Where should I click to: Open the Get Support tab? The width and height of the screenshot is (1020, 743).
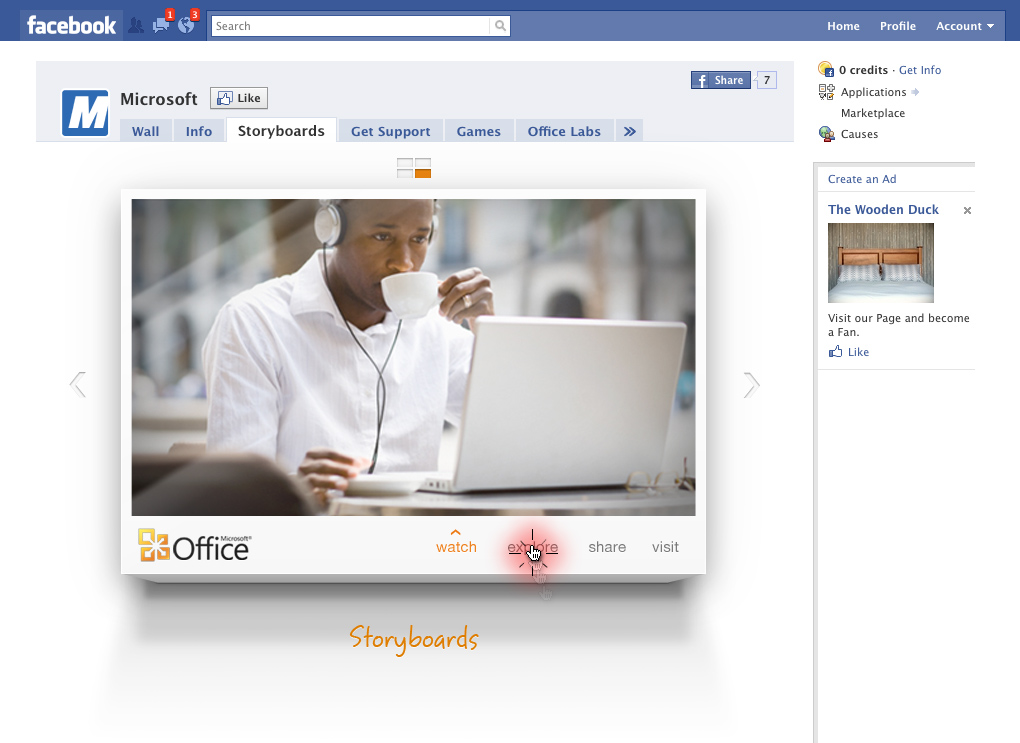(x=391, y=131)
